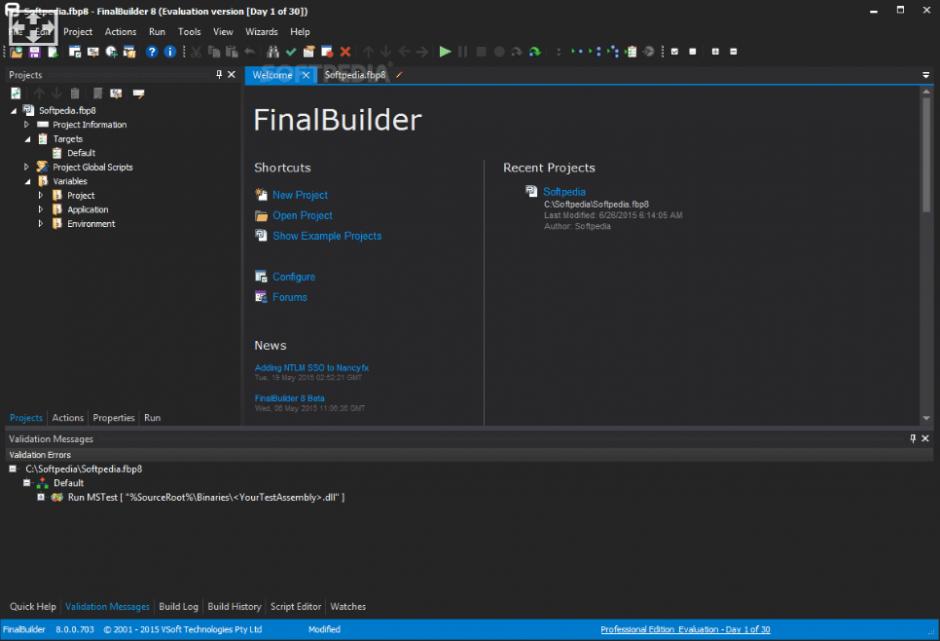Expand the Application variables node

(x=41, y=209)
